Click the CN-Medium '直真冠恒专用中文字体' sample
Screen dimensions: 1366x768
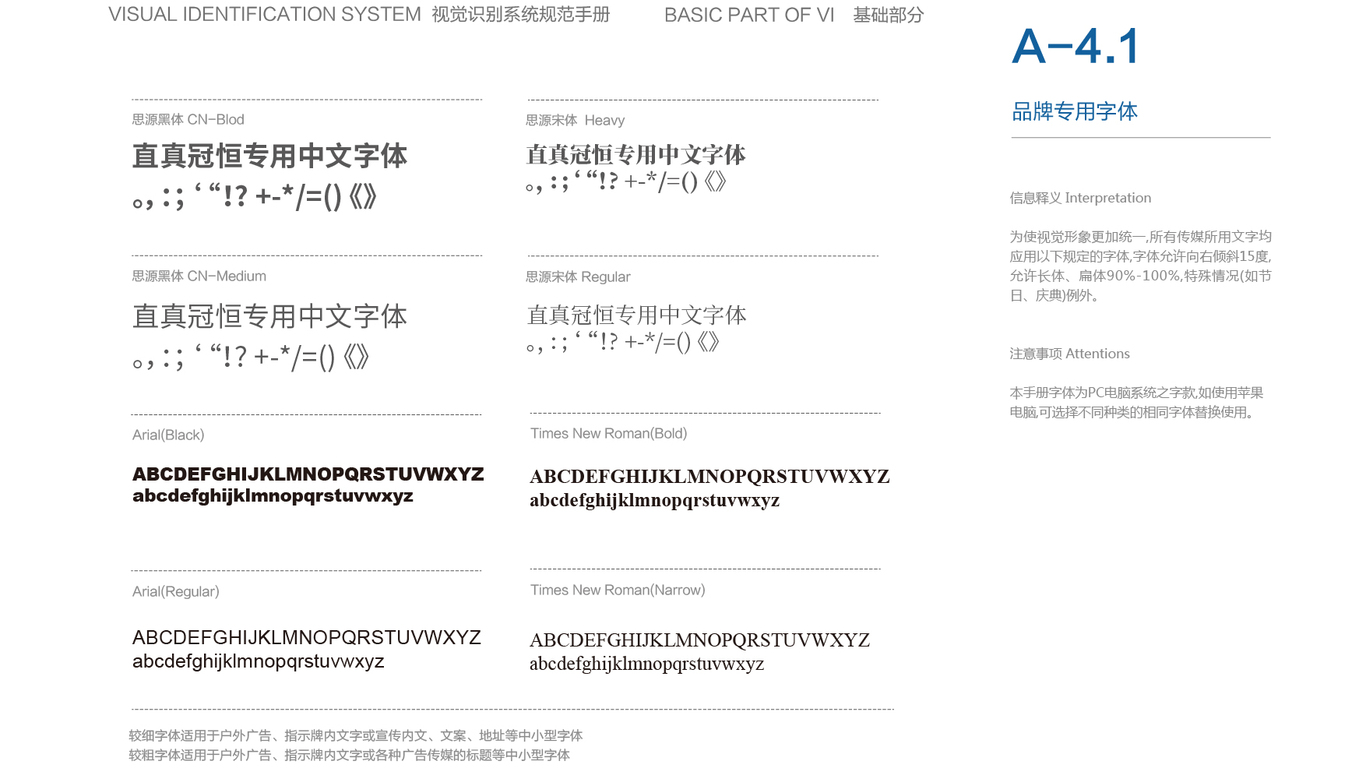[270, 317]
